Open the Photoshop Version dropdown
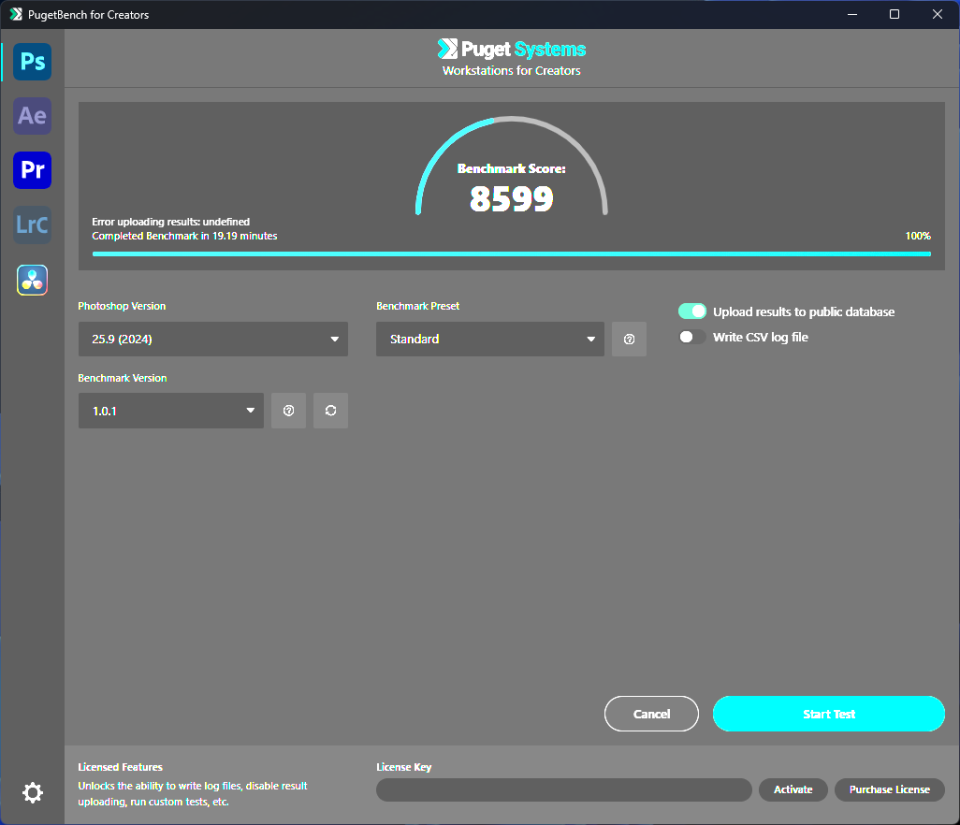960x825 pixels. coord(213,339)
